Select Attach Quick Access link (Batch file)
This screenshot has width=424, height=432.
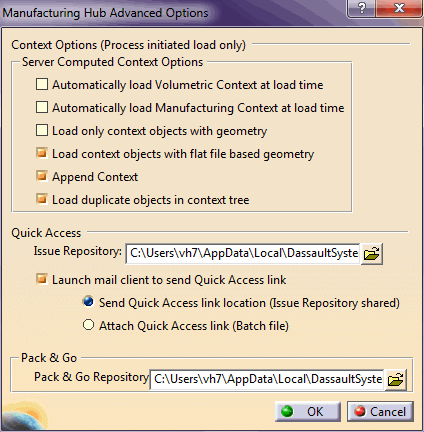click(88, 325)
